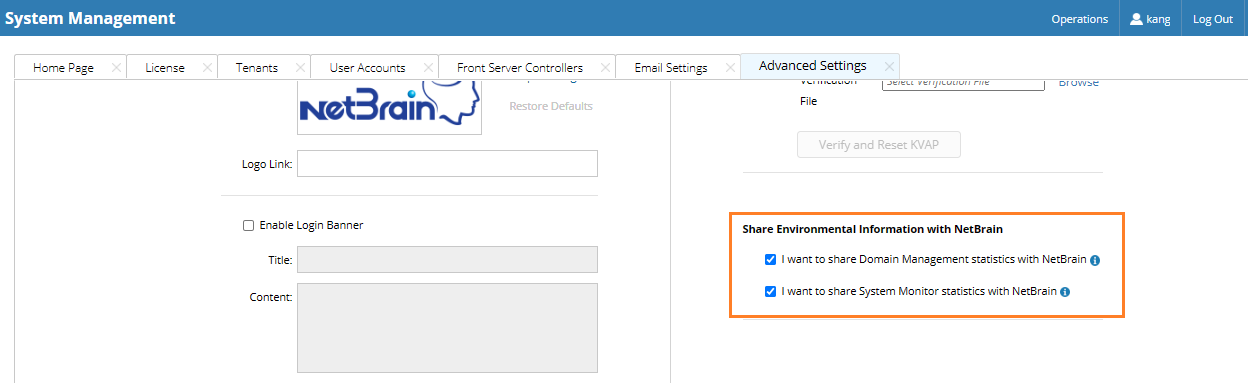Click the kang user profile icon
1248x383 pixels.
[x=1136, y=19]
